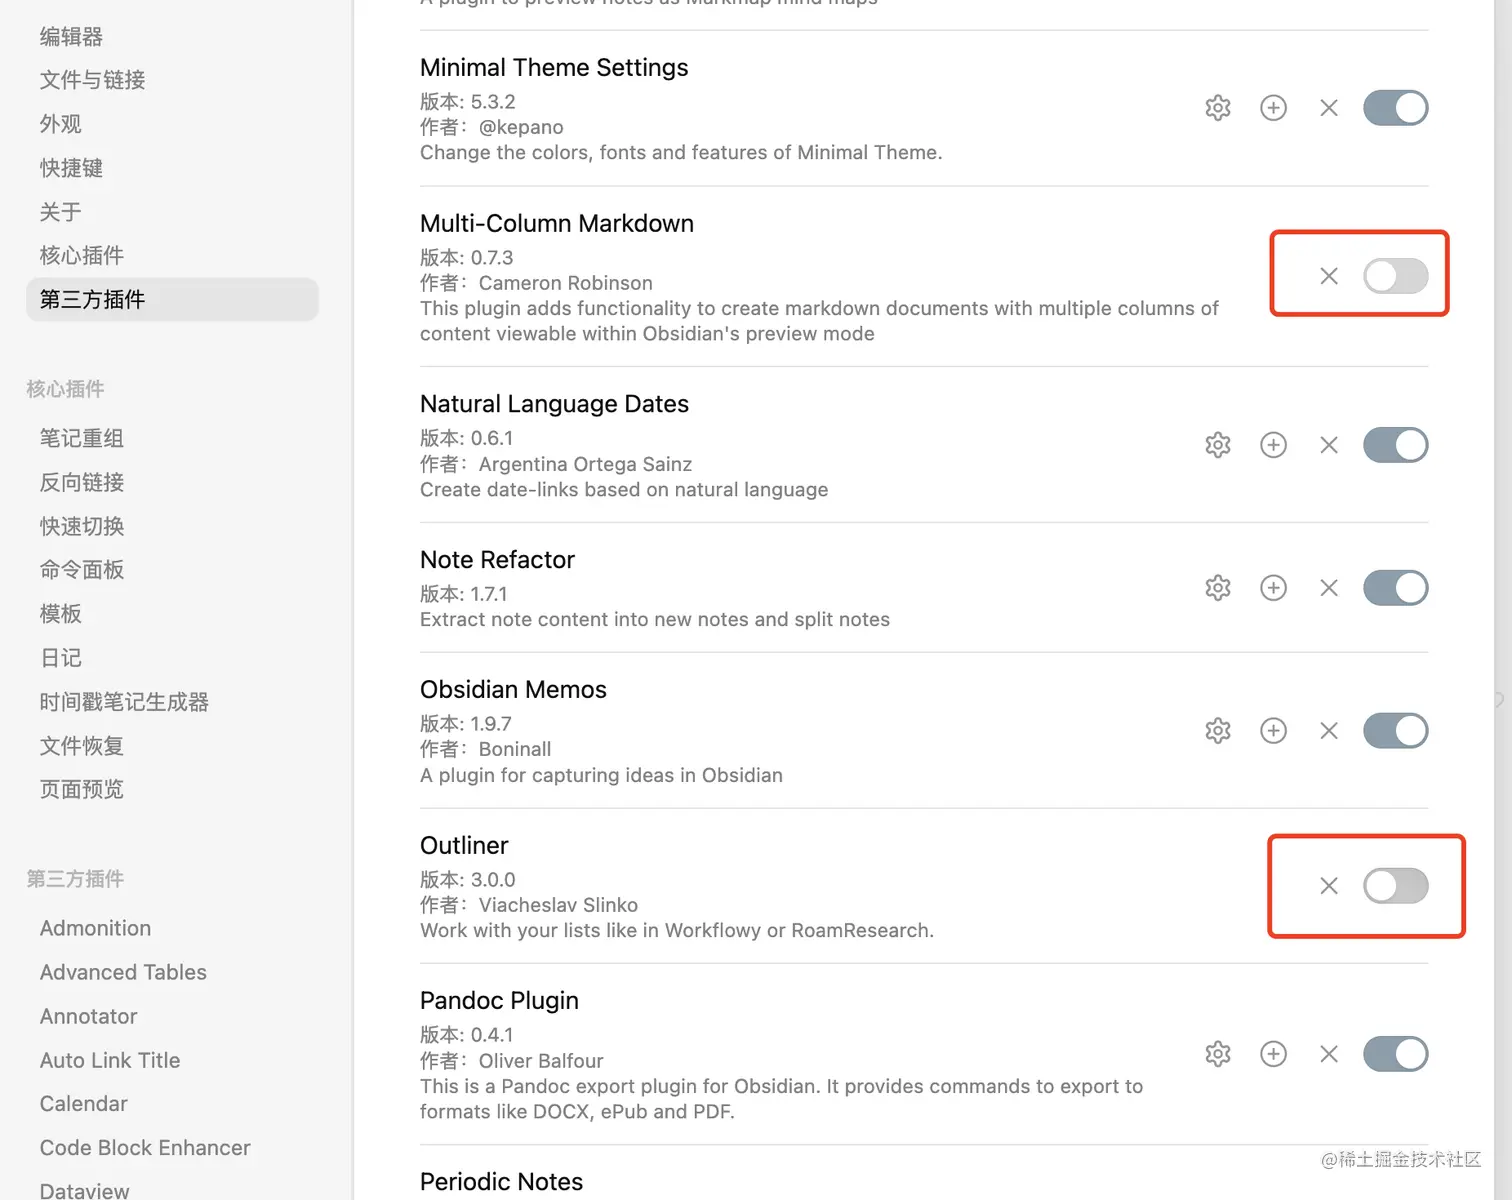Viewport: 1512px width, 1200px height.
Task: Open 编辑器 settings tab
Action: pos(172,37)
